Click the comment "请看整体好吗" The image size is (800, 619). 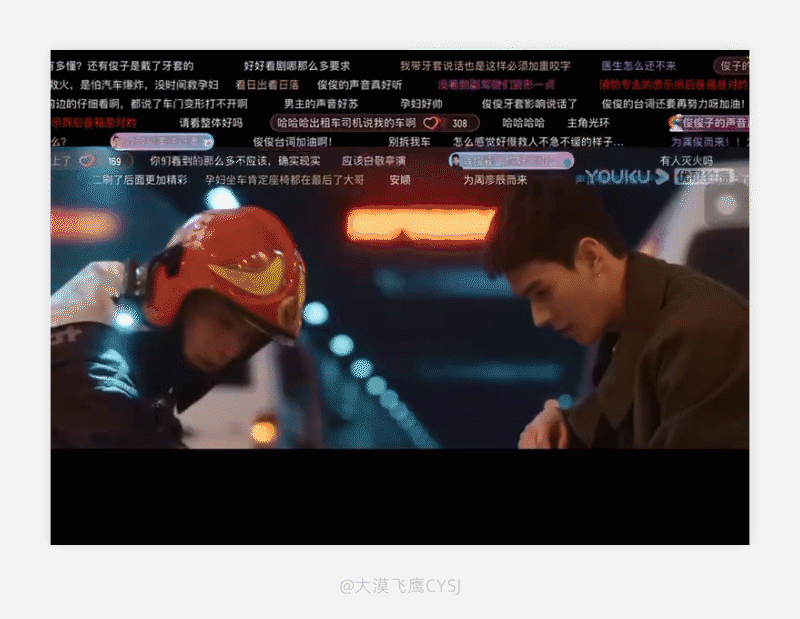click(211, 123)
